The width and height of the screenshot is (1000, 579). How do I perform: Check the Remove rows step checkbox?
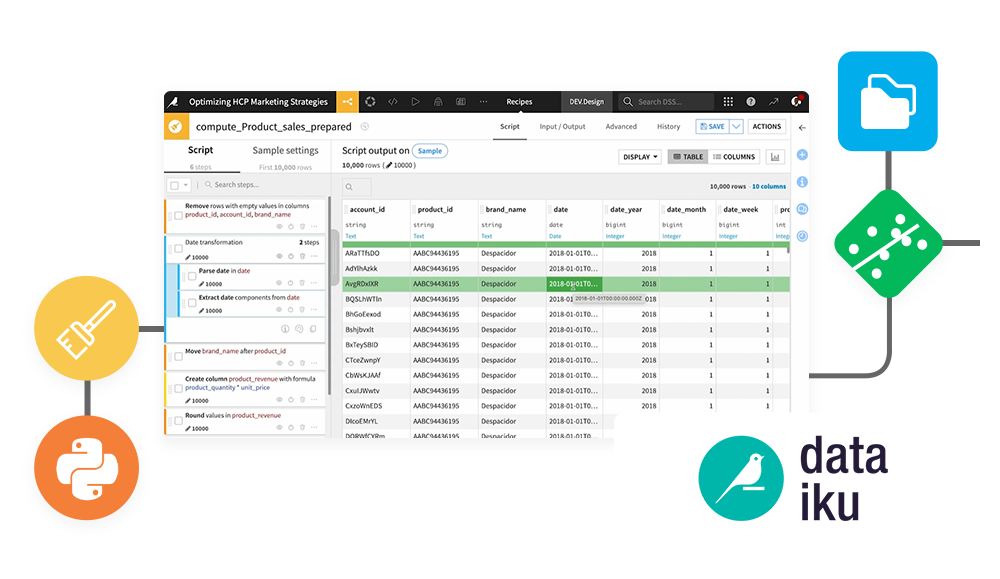click(179, 216)
